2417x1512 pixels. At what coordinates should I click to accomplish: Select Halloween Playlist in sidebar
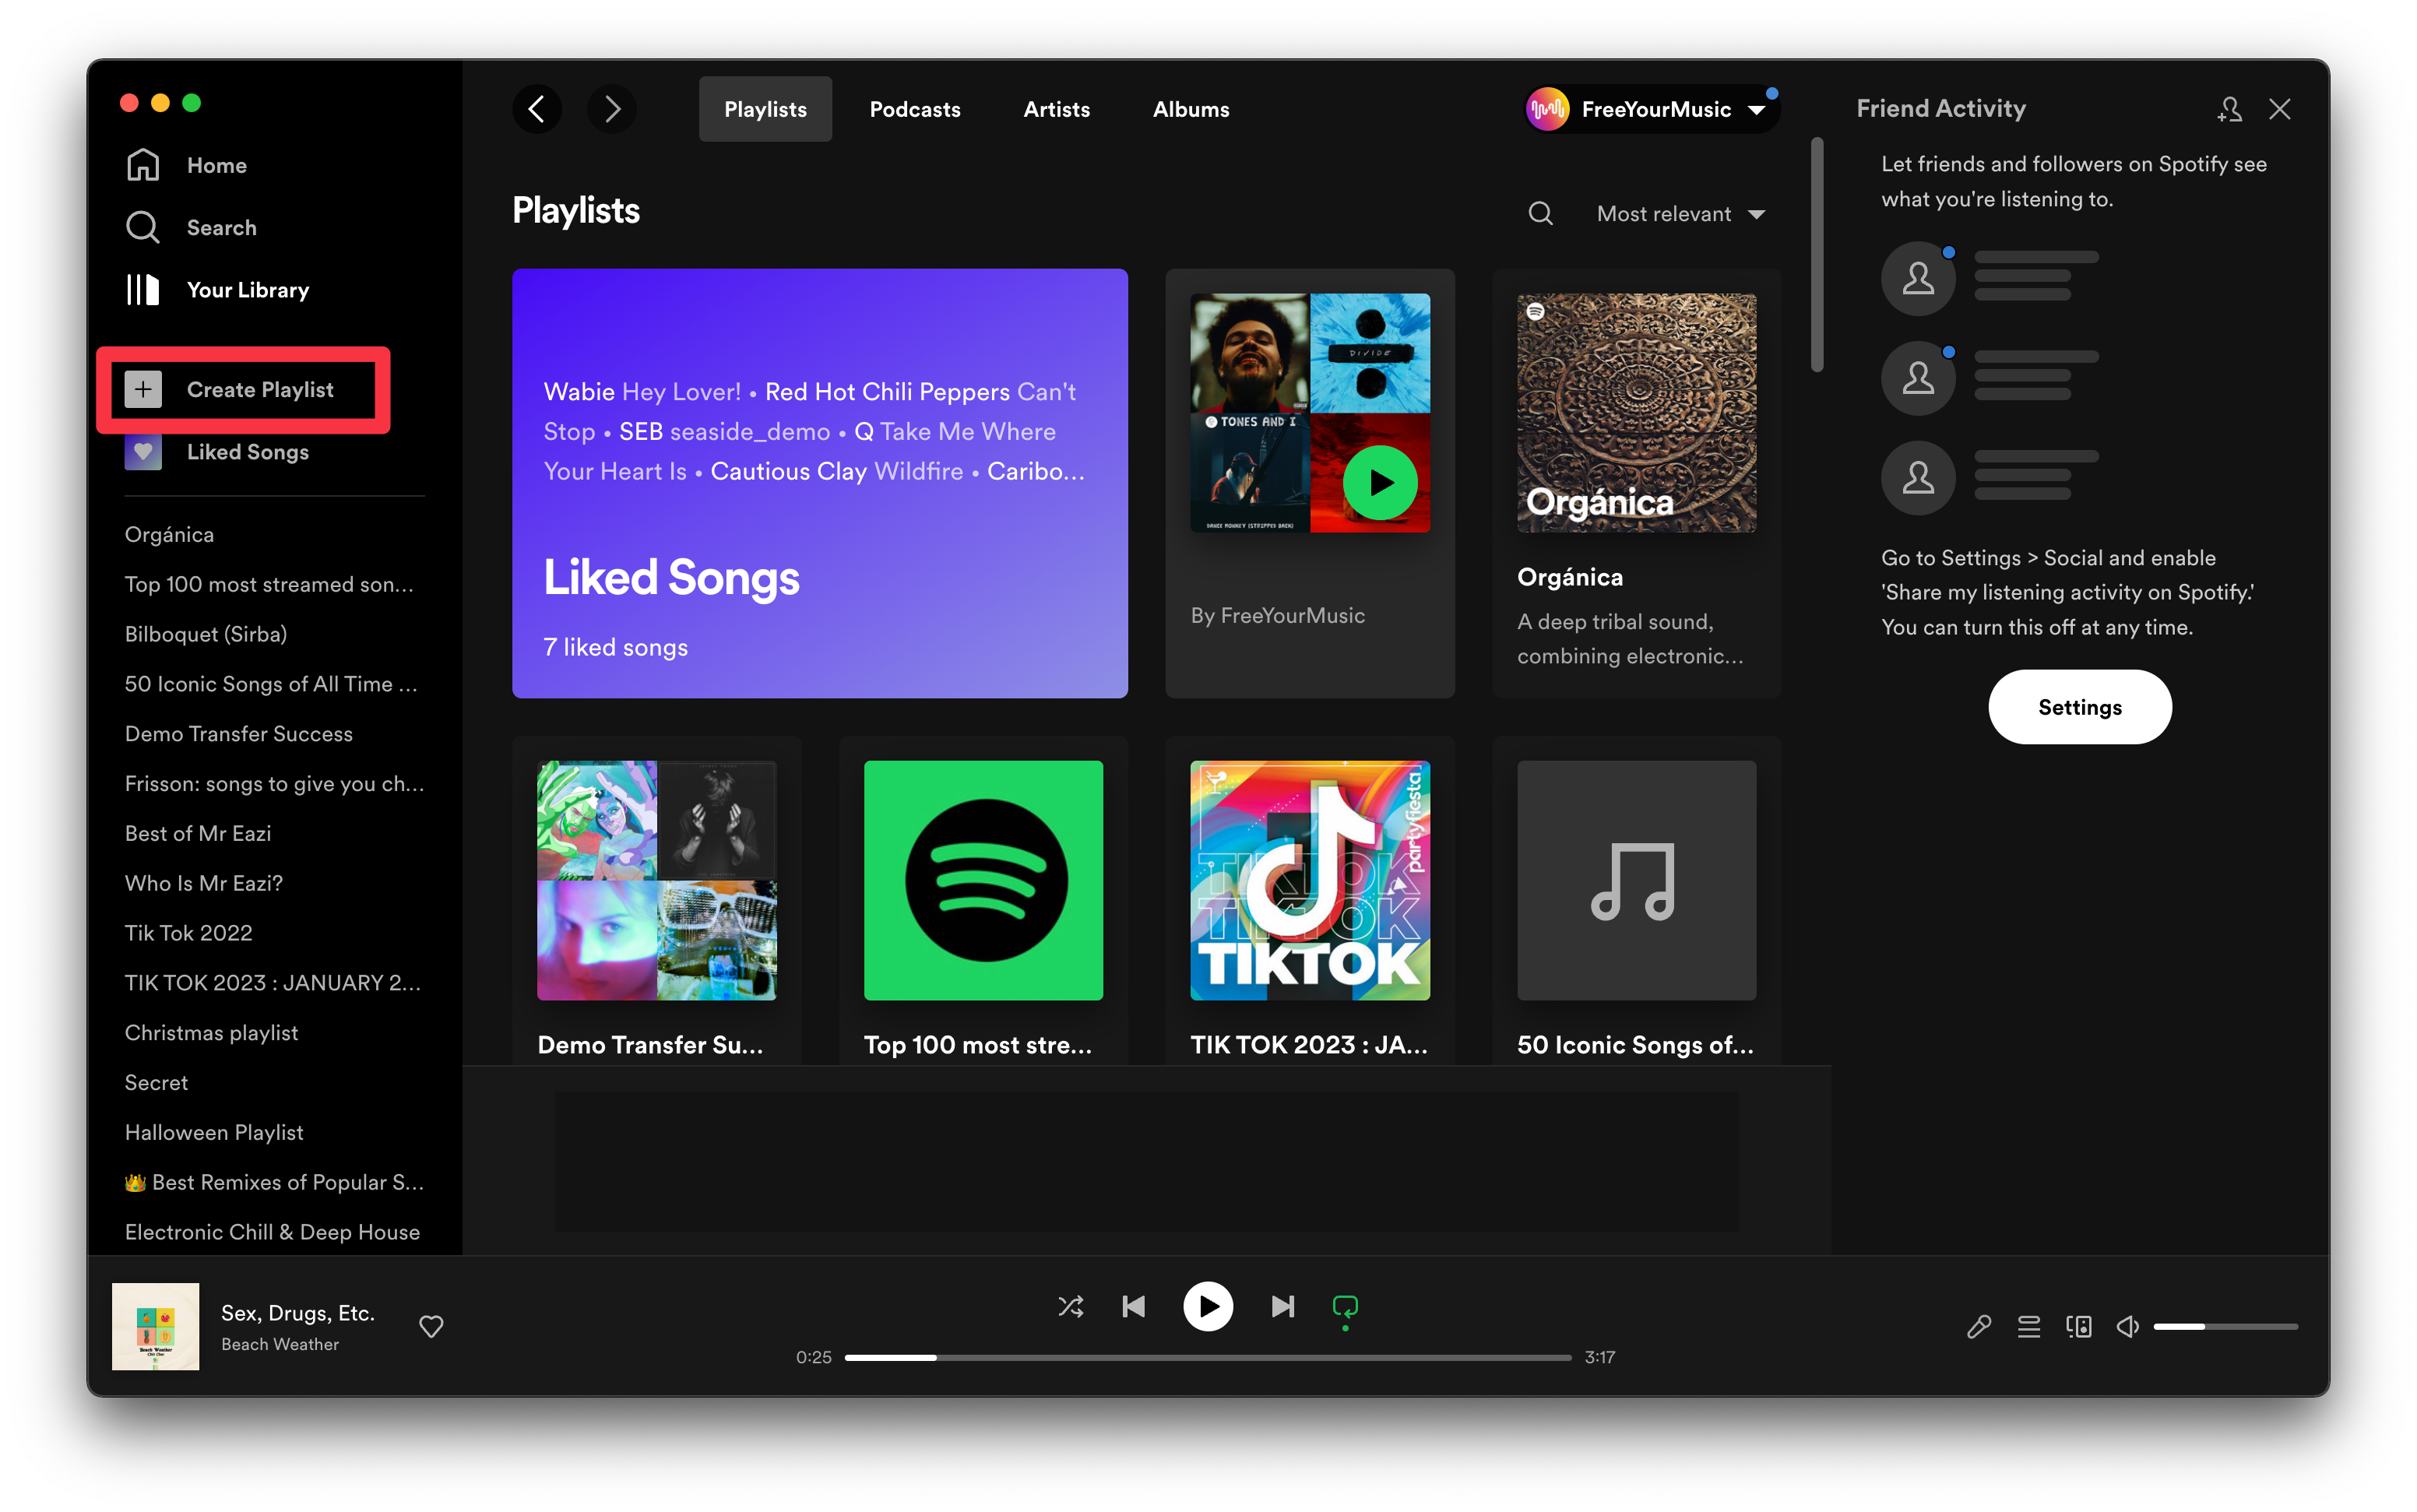(x=214, y=1133)
